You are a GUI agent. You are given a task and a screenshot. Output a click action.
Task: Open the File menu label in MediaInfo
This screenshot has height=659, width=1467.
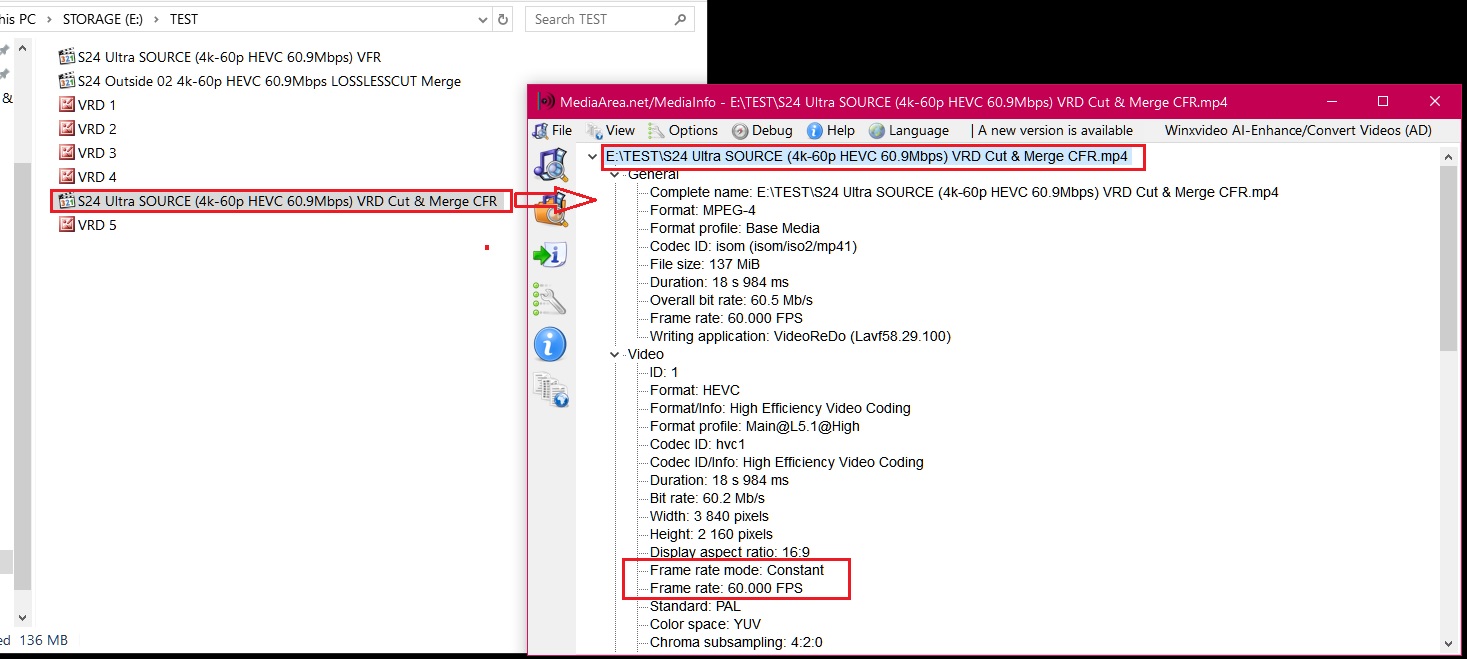[x=562, y=130]
